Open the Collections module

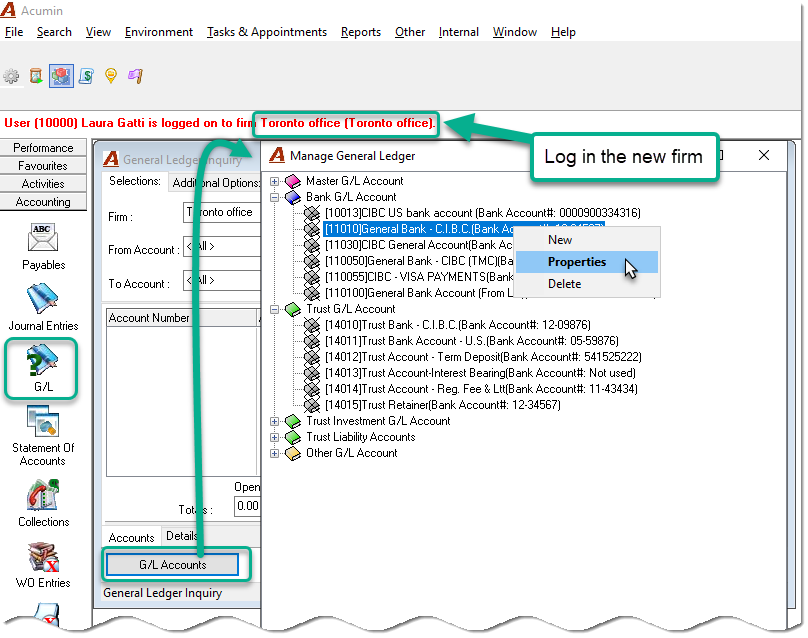click(43, 503)
